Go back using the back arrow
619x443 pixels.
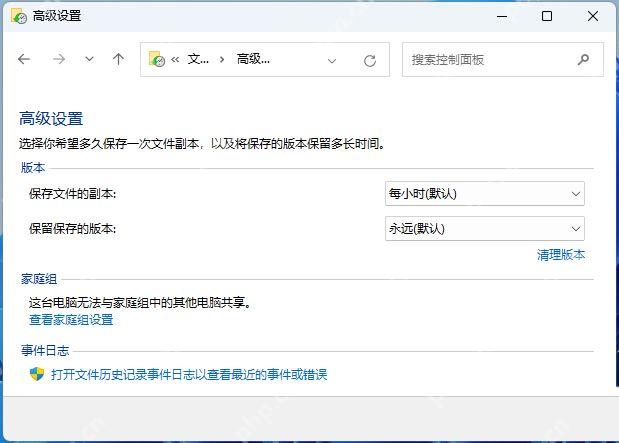tap(24, 59)
